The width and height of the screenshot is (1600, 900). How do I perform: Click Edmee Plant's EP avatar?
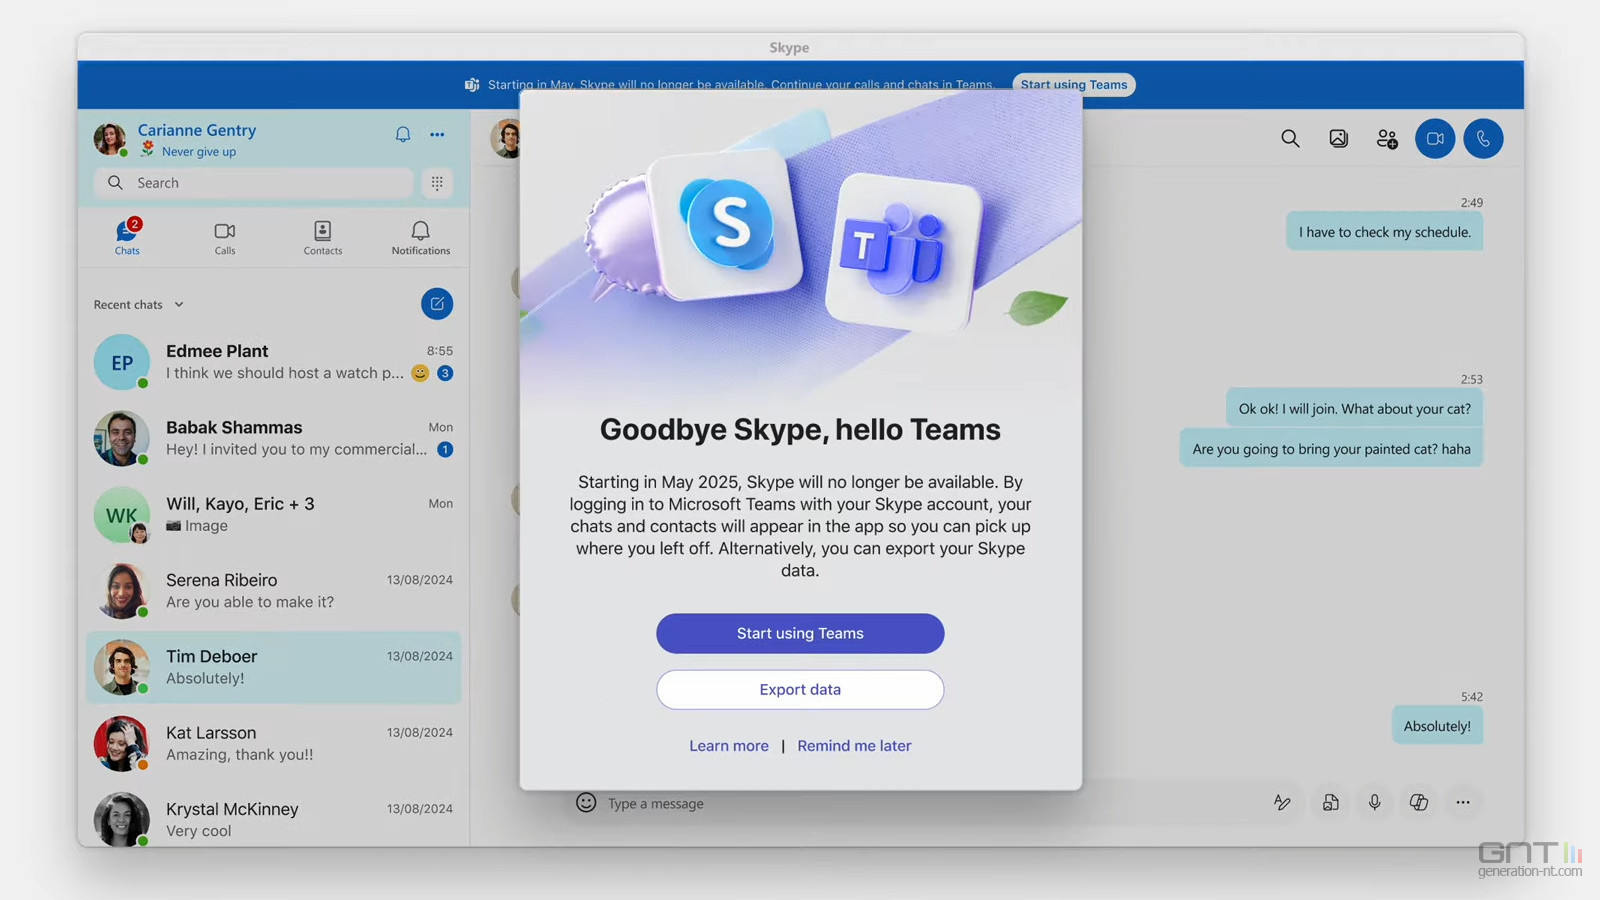coord(122,362)
